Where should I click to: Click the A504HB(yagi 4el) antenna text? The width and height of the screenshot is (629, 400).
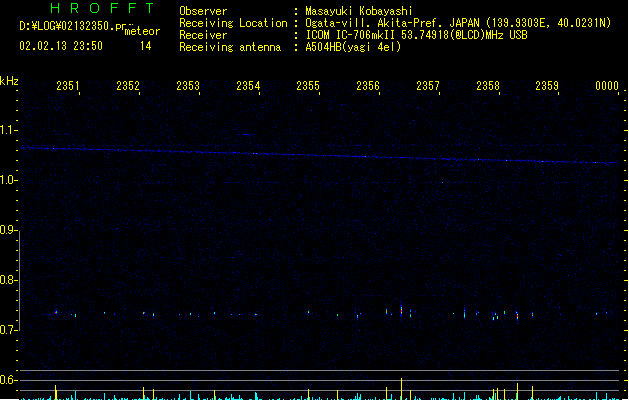tap(353, 47)
